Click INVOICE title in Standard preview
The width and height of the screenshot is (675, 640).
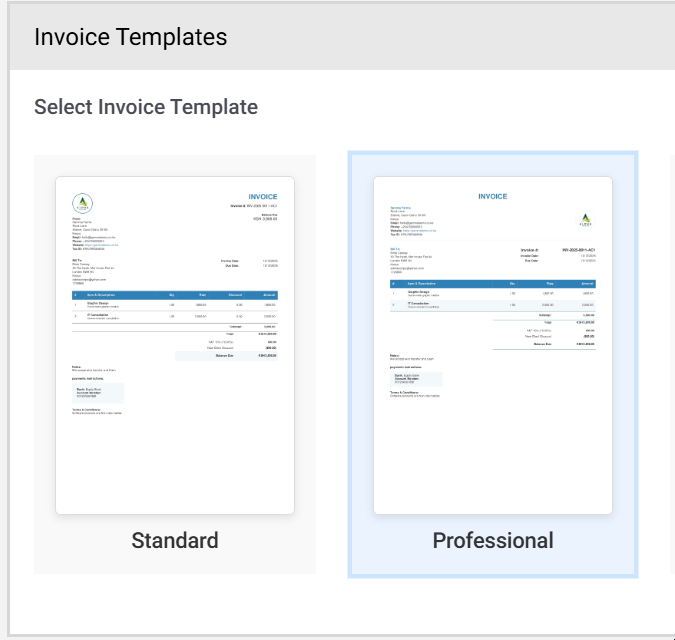263,197
